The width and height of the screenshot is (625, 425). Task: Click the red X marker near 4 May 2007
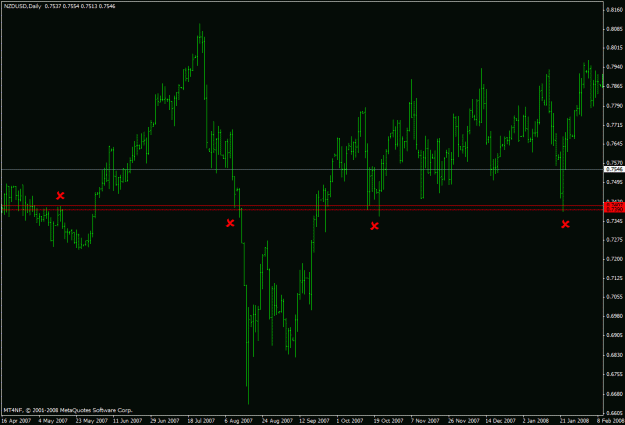pos(60,195)
